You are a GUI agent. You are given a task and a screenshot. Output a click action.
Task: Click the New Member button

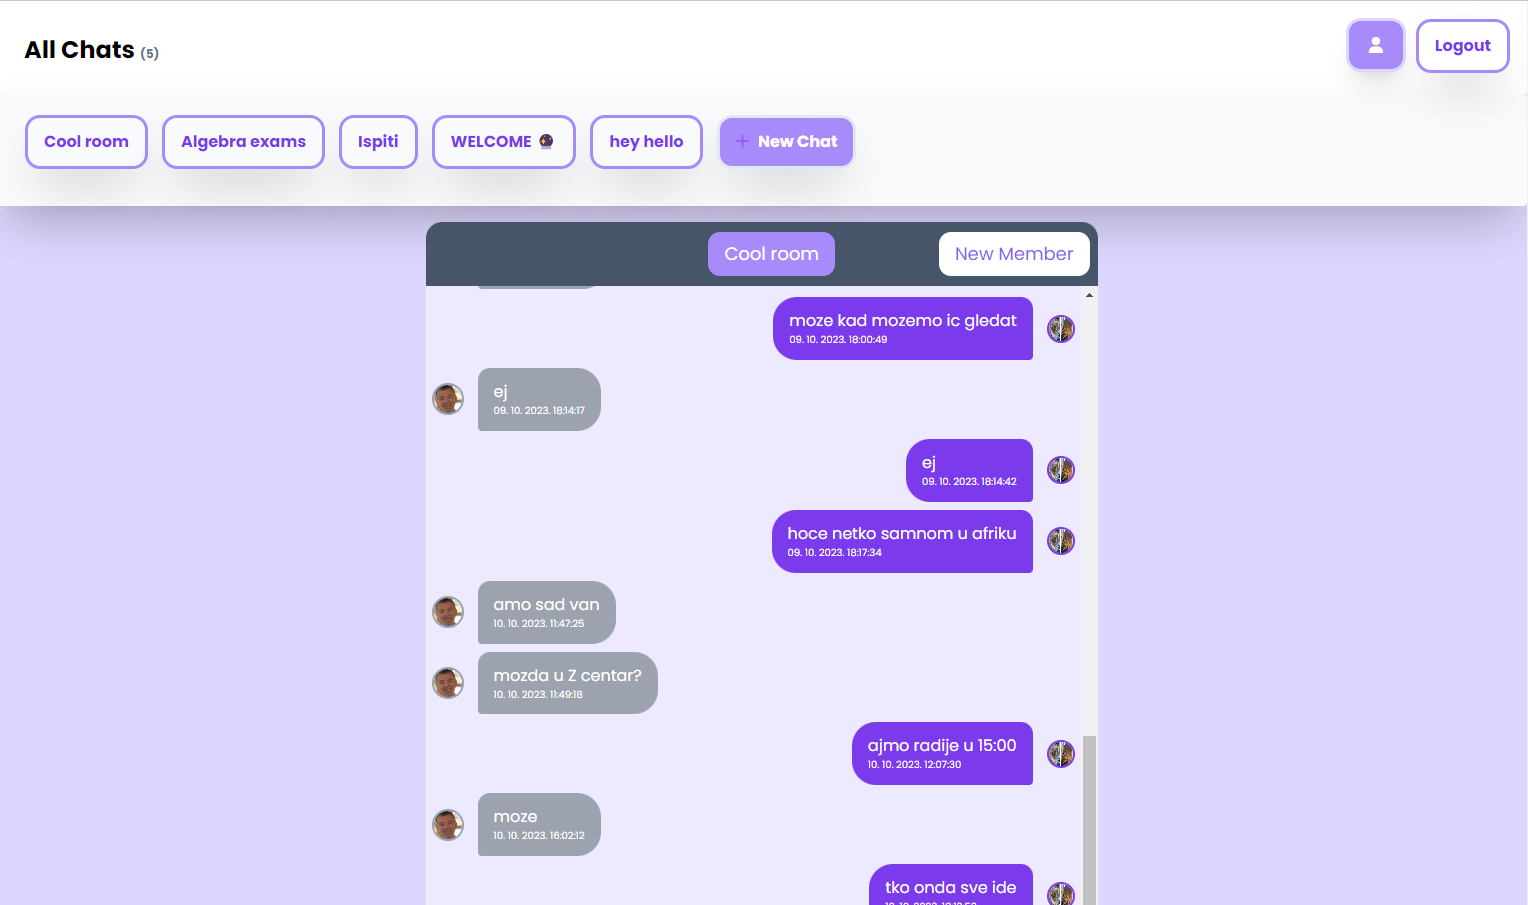click(1013, 254)
